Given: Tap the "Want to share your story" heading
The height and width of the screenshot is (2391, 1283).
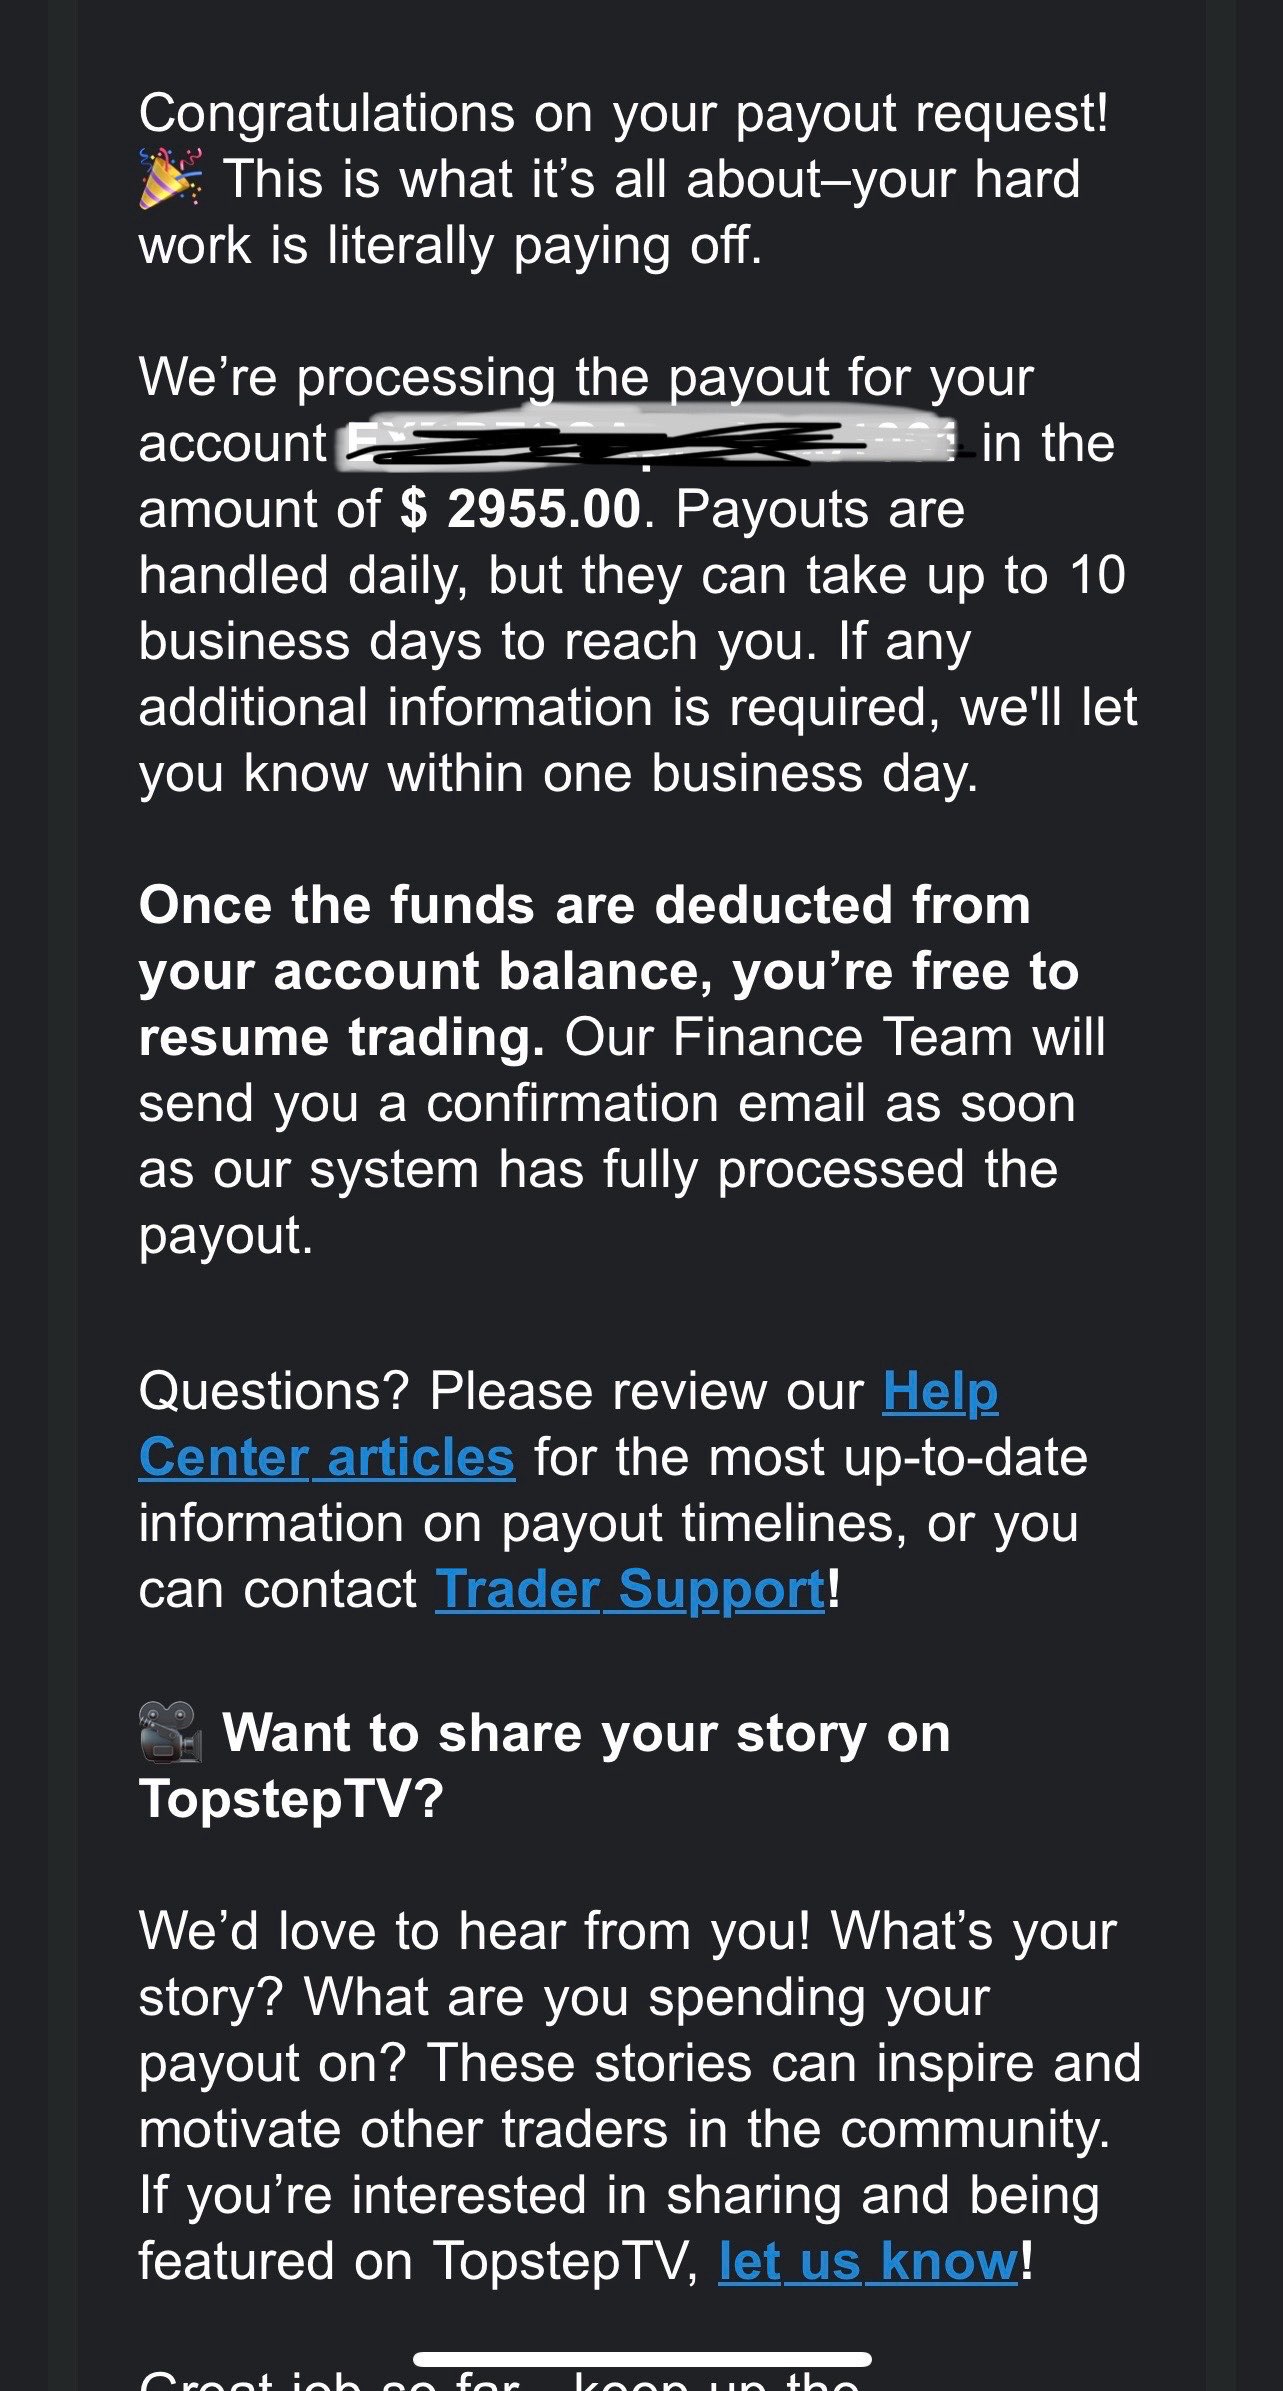Looking at the screenshot, I should coord(585,1733).
